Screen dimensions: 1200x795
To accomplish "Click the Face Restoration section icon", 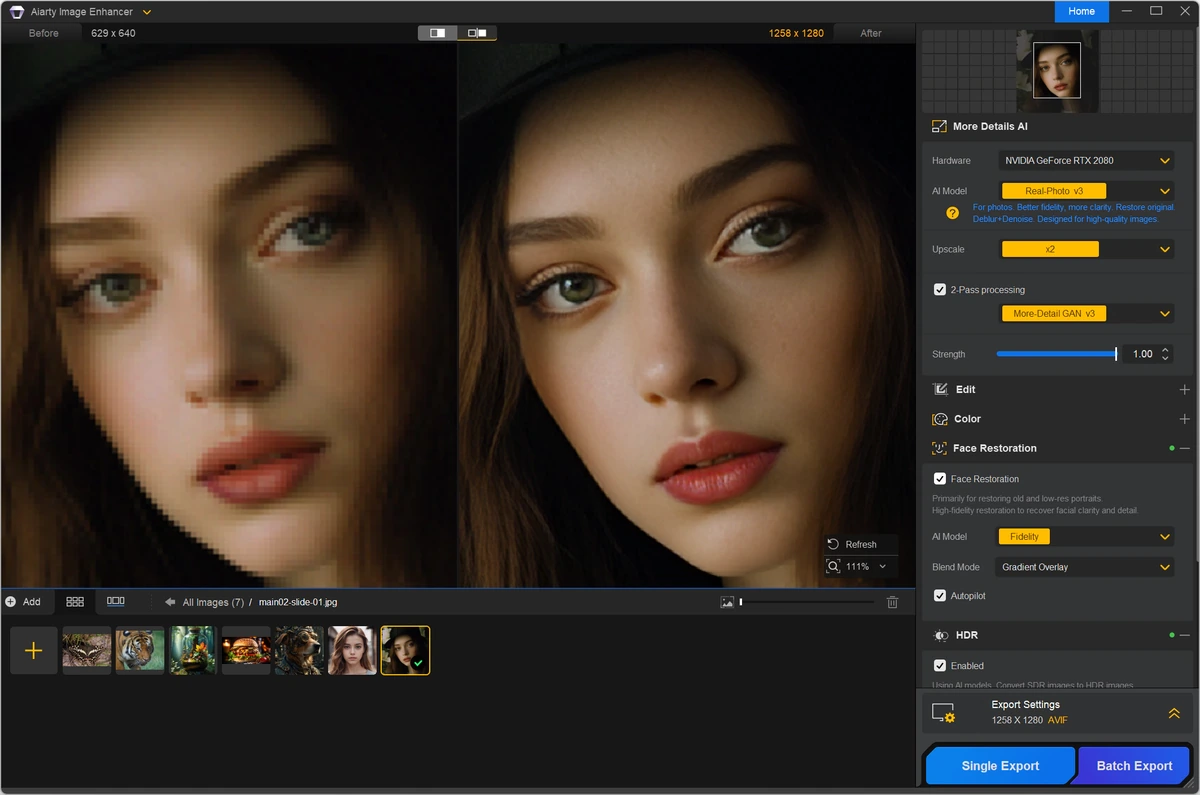I will [x=940, y=449].
